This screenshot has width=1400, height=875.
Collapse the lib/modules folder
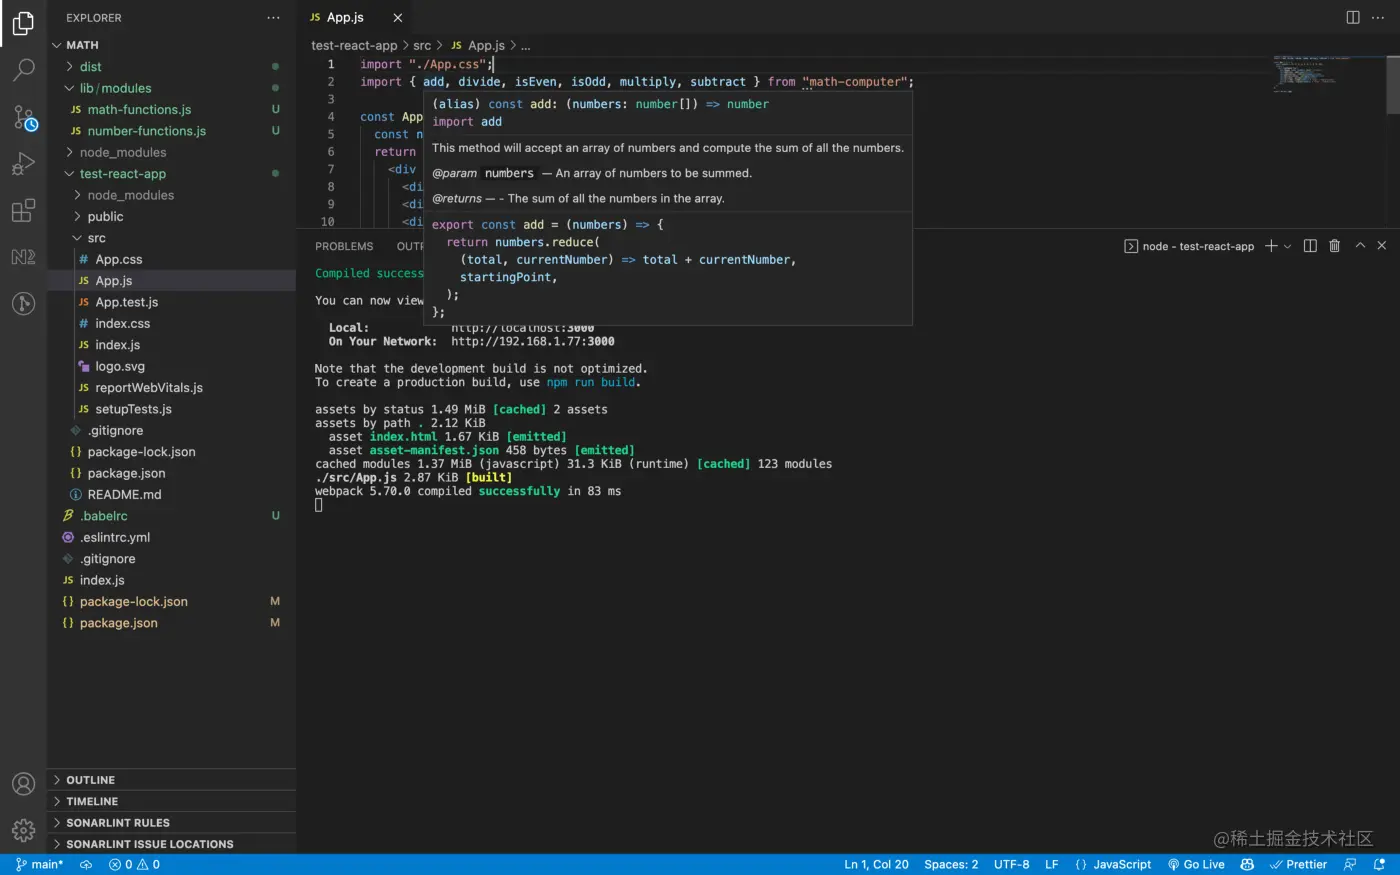171,88
